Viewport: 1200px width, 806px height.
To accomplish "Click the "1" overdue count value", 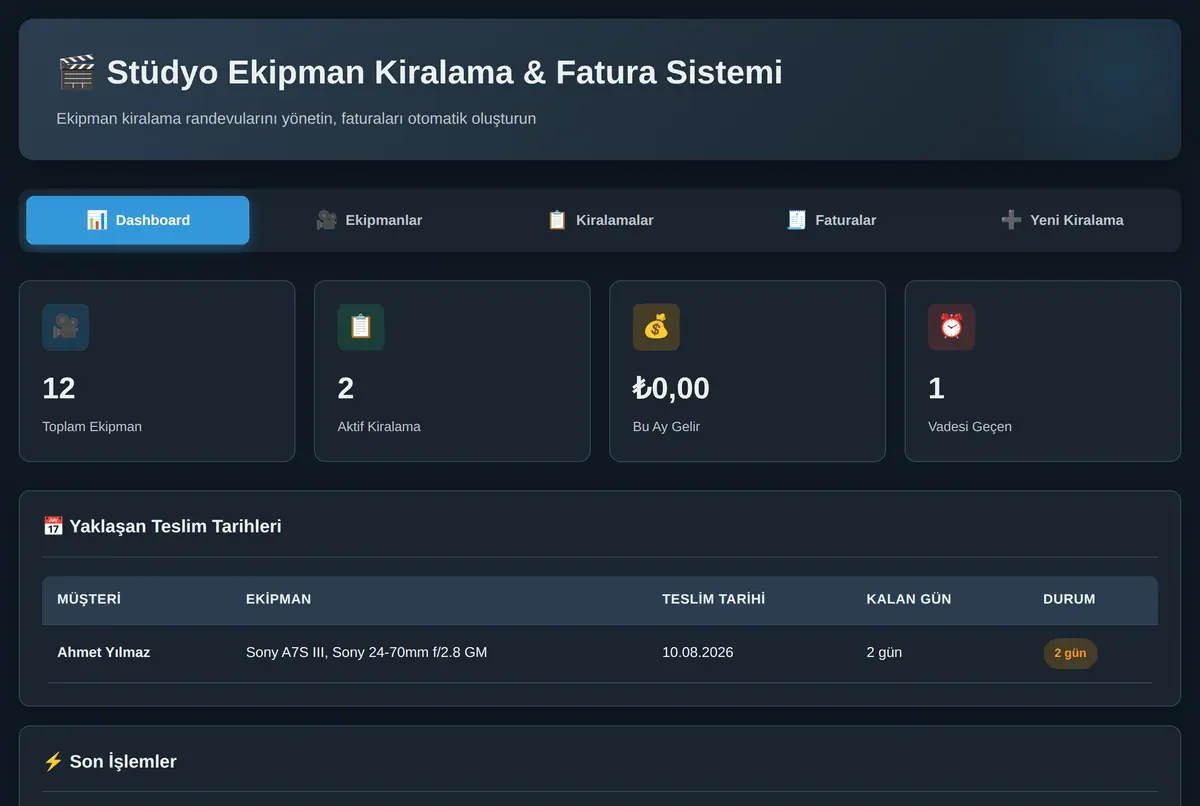I will 936,388.
